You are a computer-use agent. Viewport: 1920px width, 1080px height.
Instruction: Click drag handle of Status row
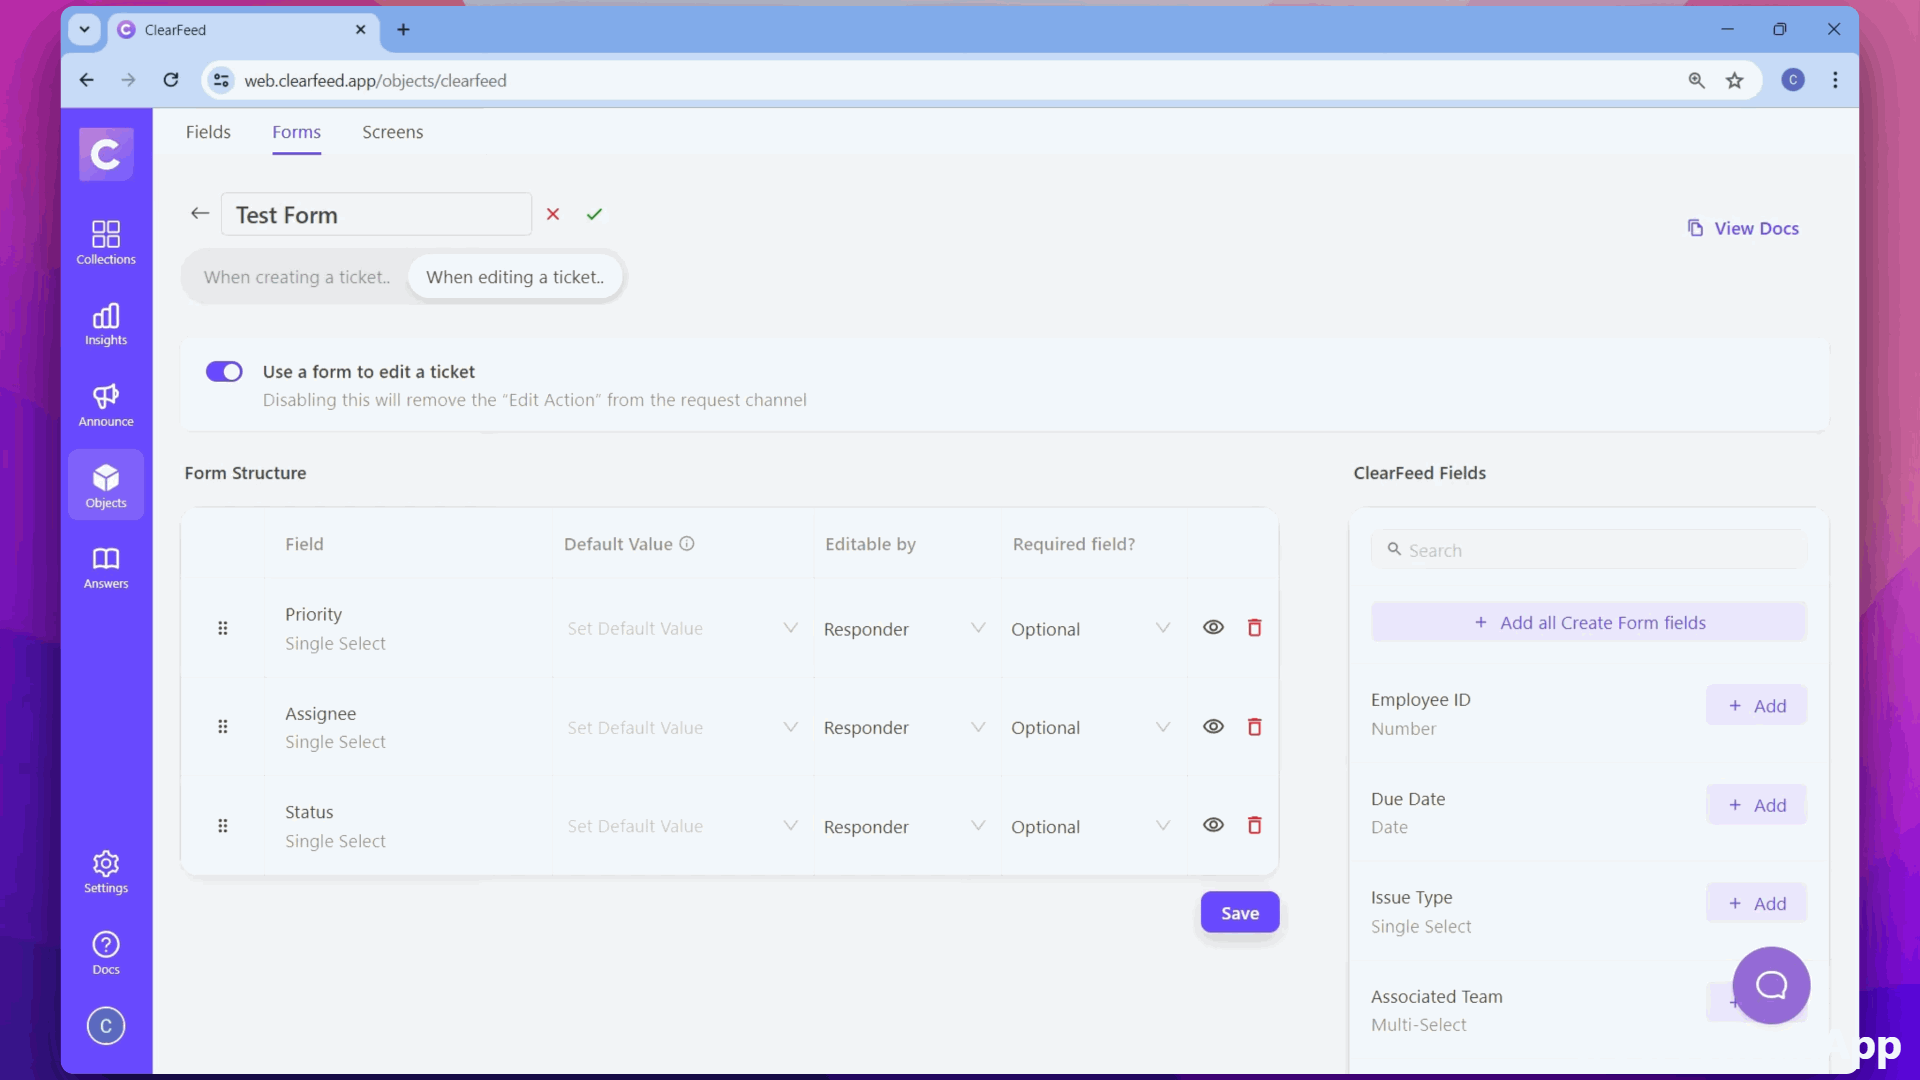[x=222, y=826]
